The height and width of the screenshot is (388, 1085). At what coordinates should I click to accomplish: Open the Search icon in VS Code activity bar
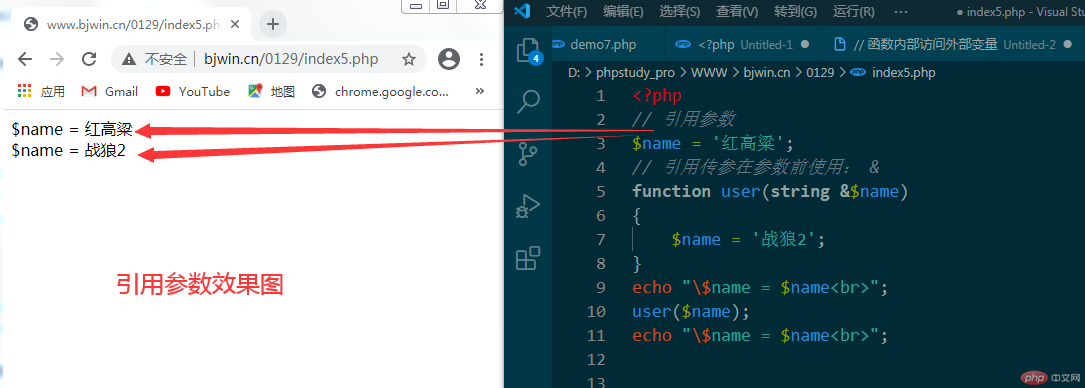528,102
